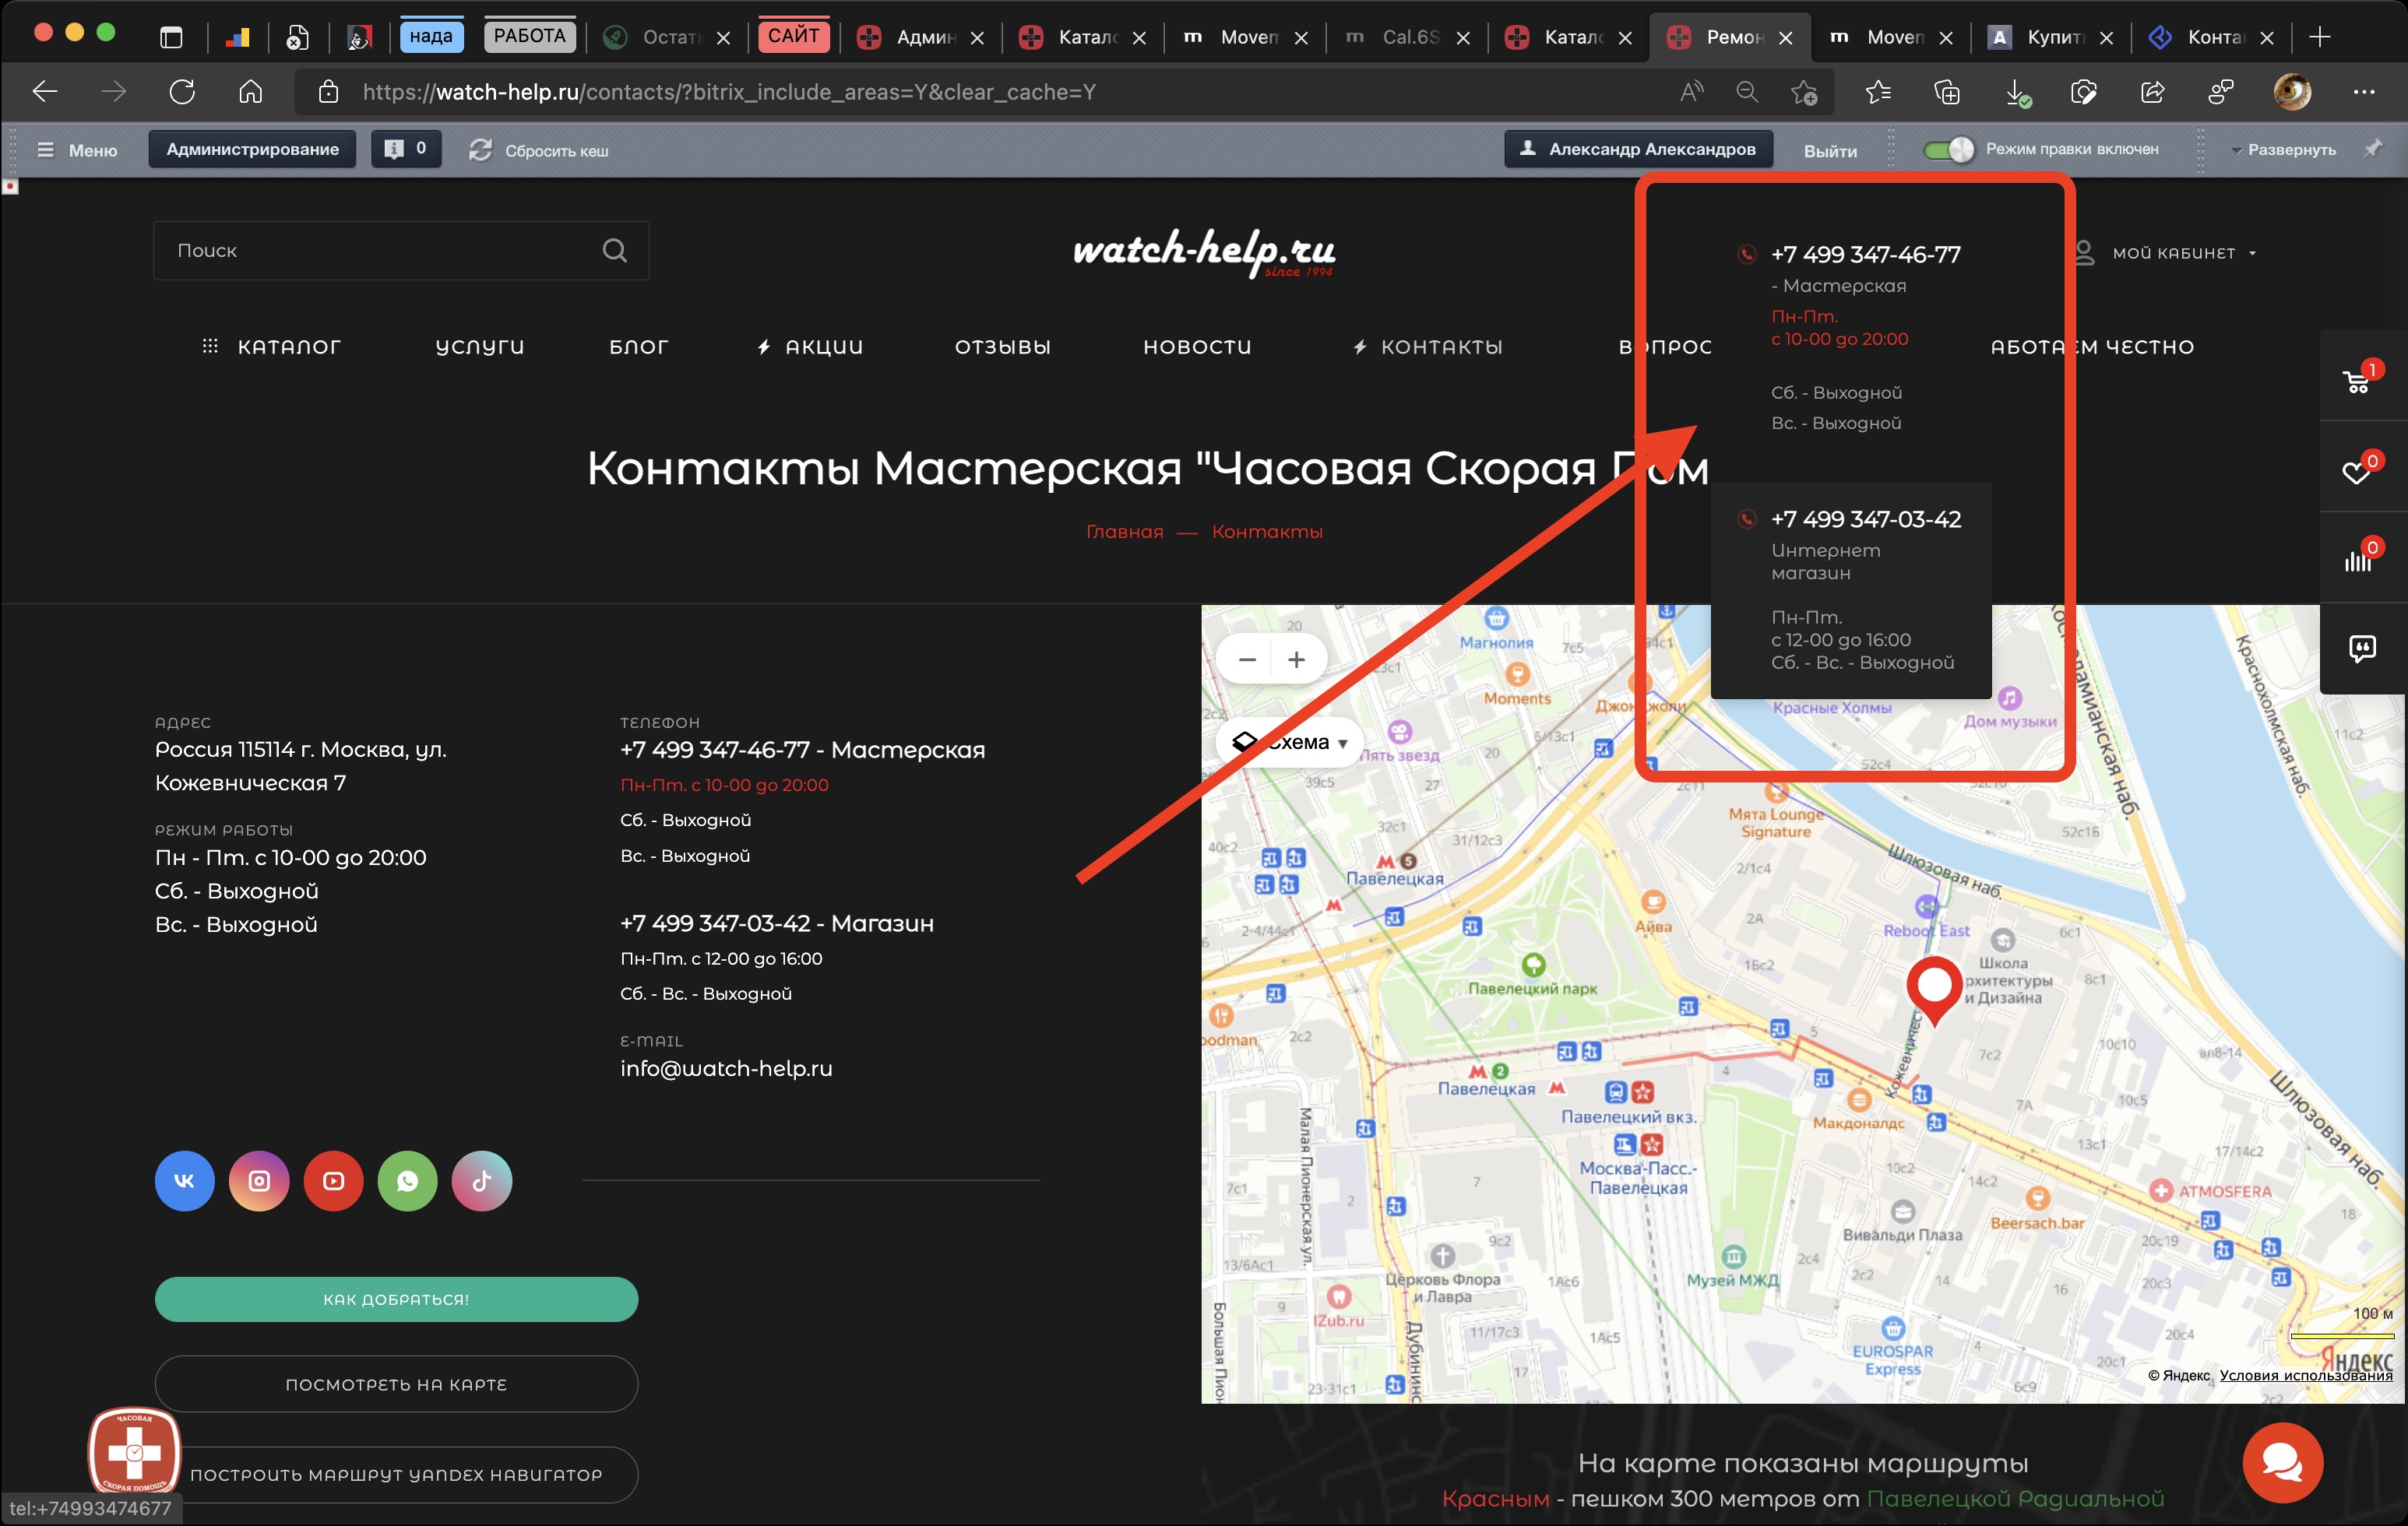This screenshot has height=1526, width=2408.
Task: Click Построить маршрут Yandex Навигатор button
Action: (396, 1475)
